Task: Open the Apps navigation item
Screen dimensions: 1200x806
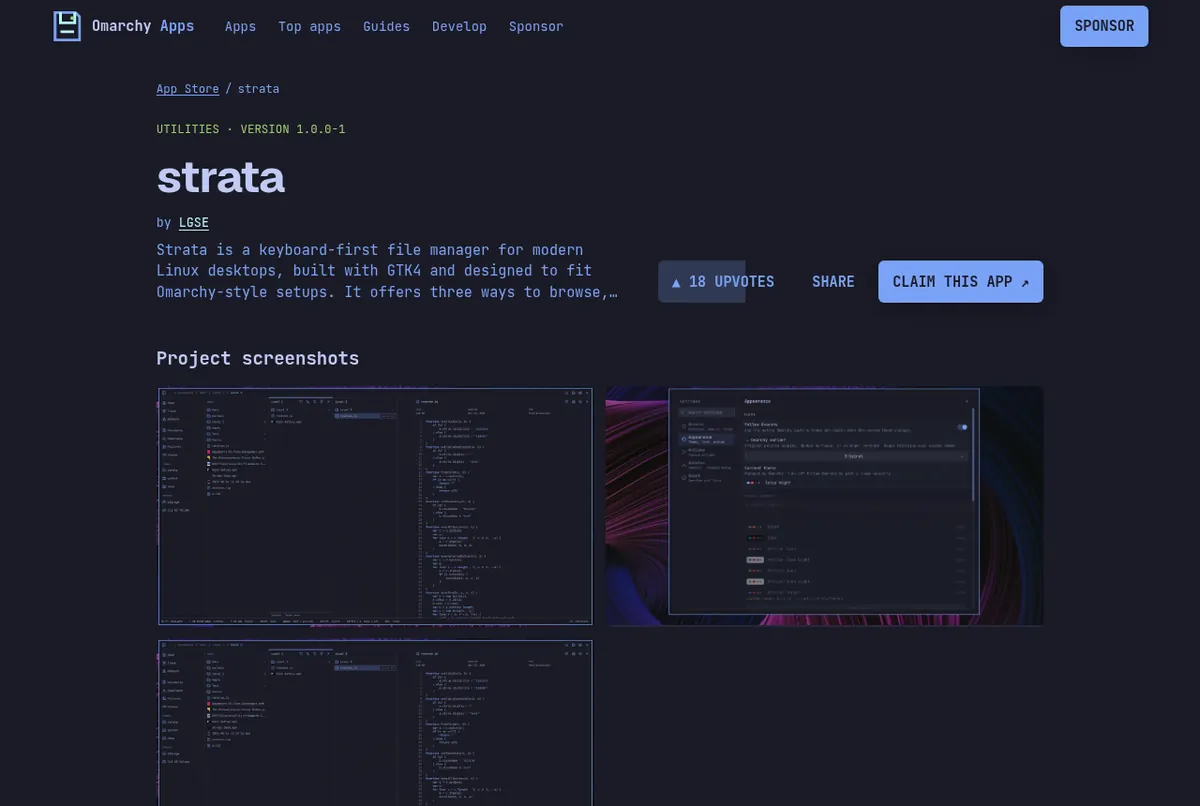Action: tap(240, 27)
